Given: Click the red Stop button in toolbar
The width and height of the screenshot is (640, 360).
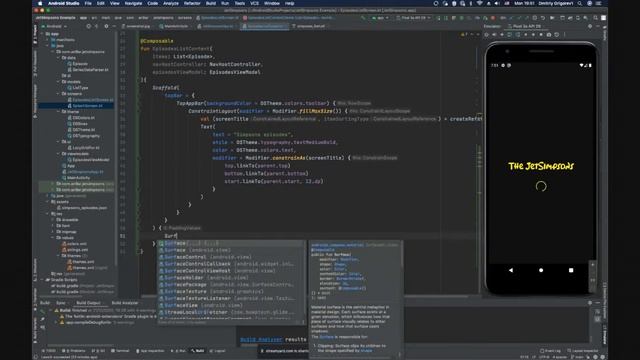Looking at the screenshot, I should click(x=493, y=18).
